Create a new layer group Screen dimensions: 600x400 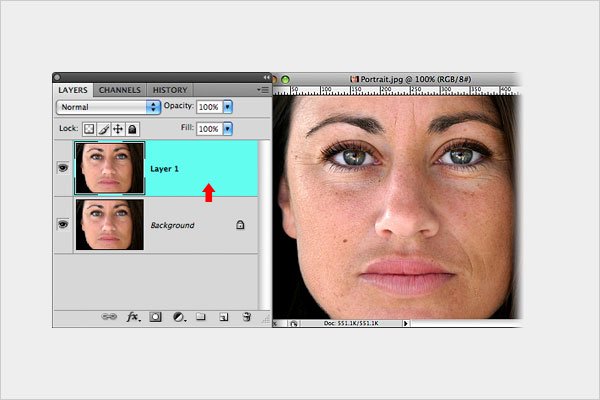(x=201, y=317)
